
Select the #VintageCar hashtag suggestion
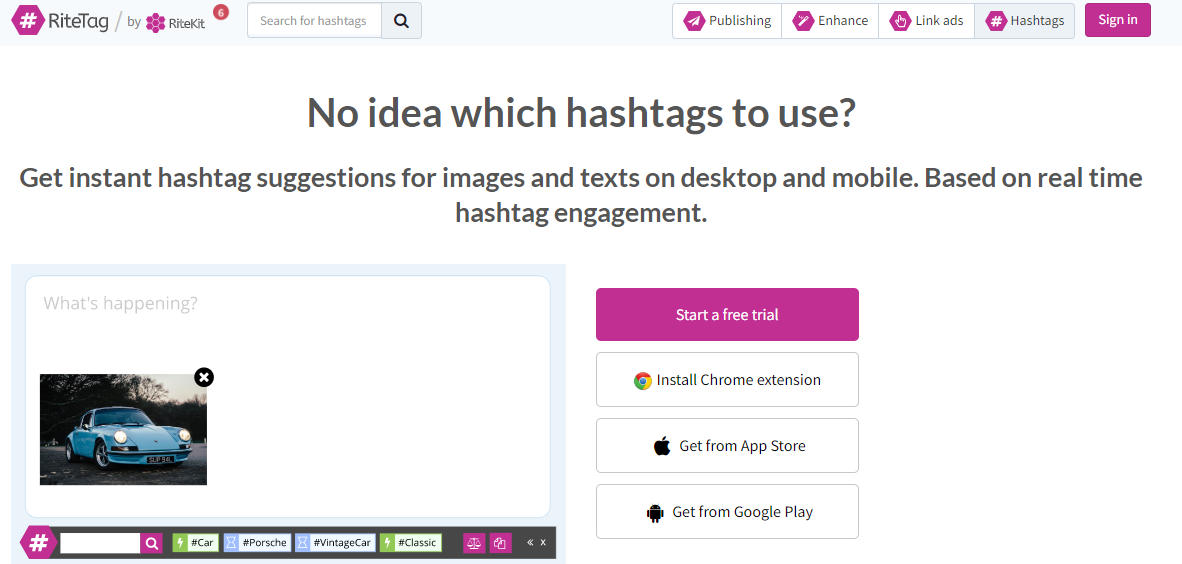335,543
